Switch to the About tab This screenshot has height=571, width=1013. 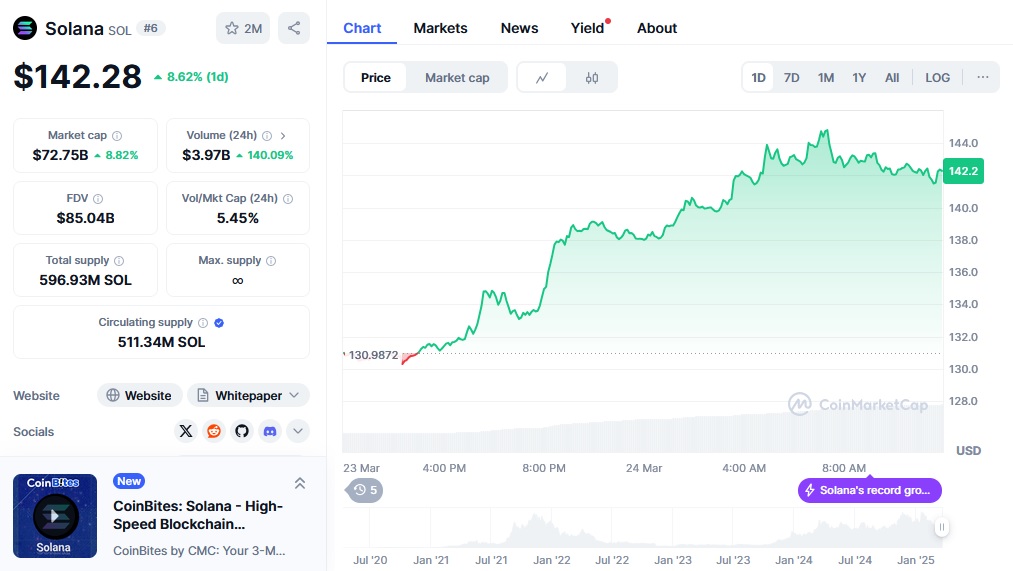coord(657,28)
